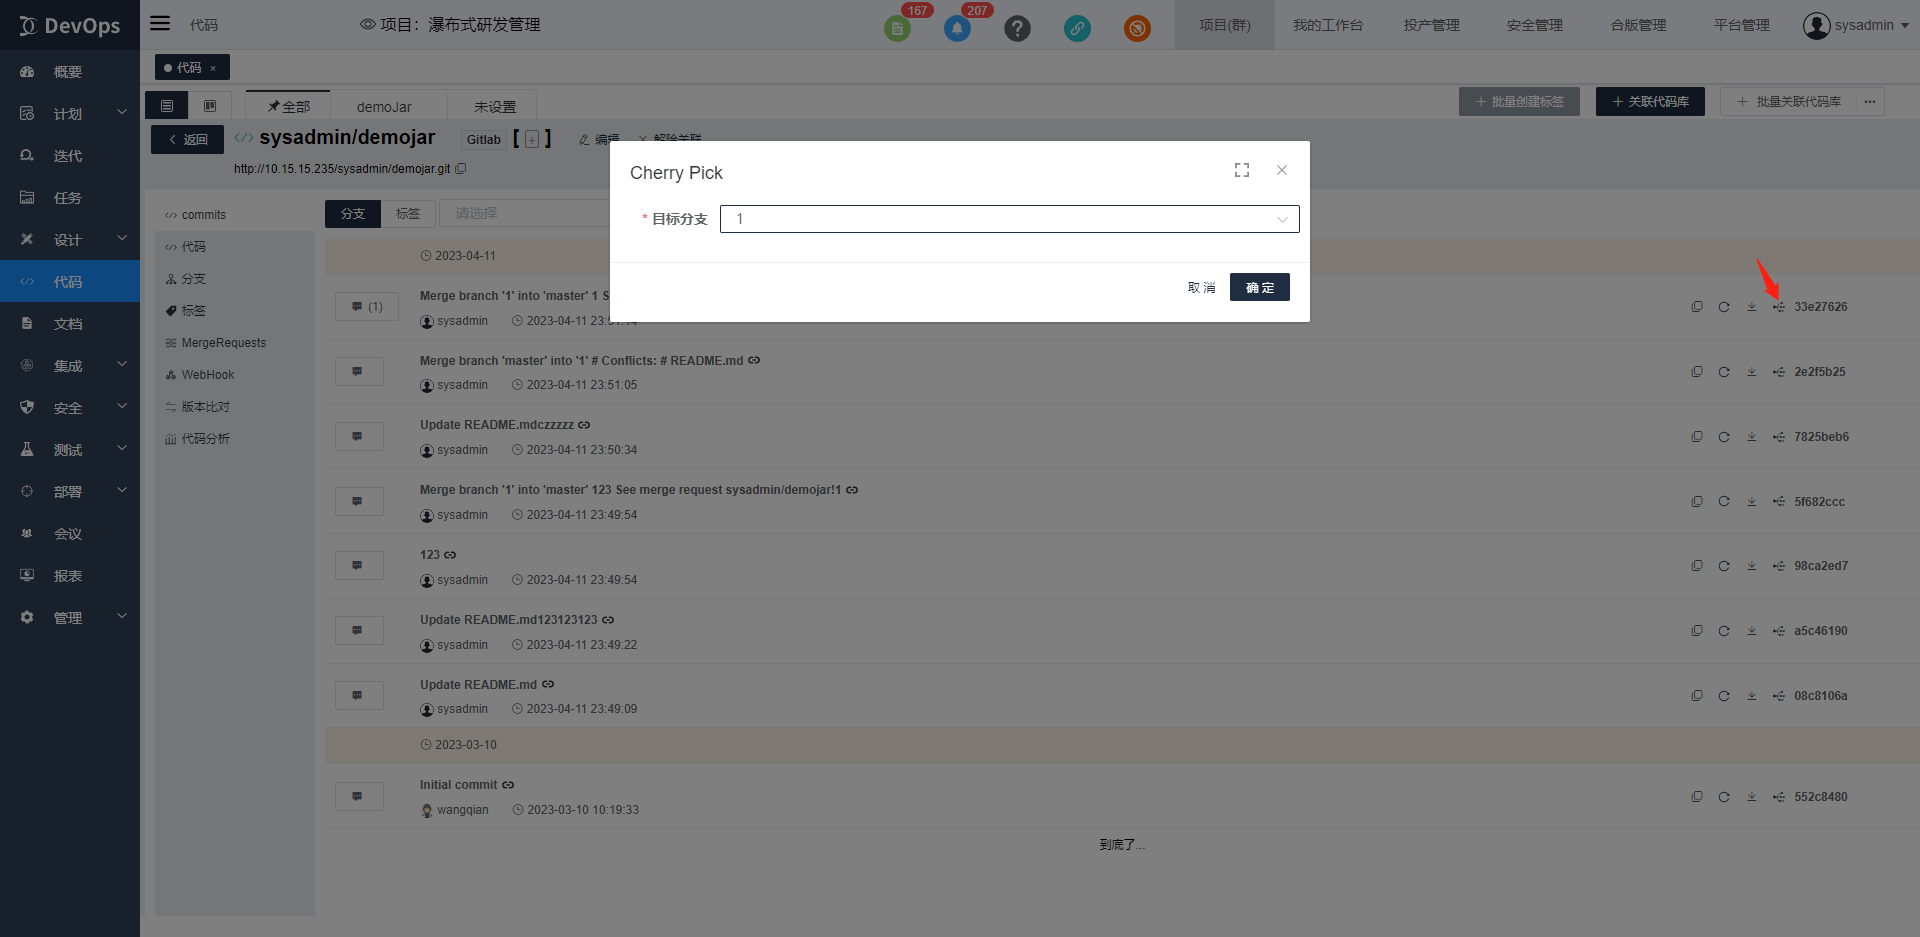The height and width of the screenshot is (937, 1920).
Task: Select MergeRequests in the repo sidebar
Action: click(x=223, y=343)
